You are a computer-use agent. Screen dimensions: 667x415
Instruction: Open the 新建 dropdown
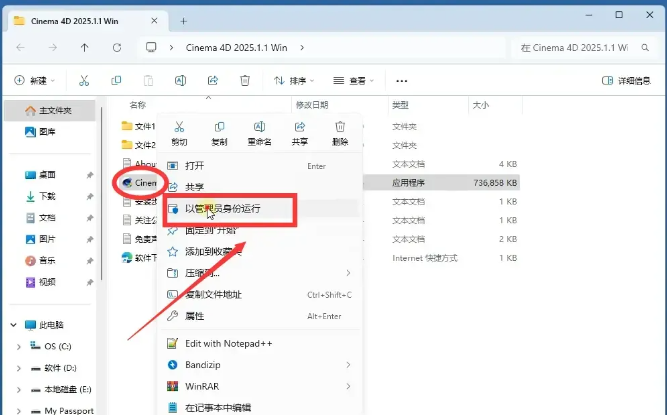(x=34, y=80)
